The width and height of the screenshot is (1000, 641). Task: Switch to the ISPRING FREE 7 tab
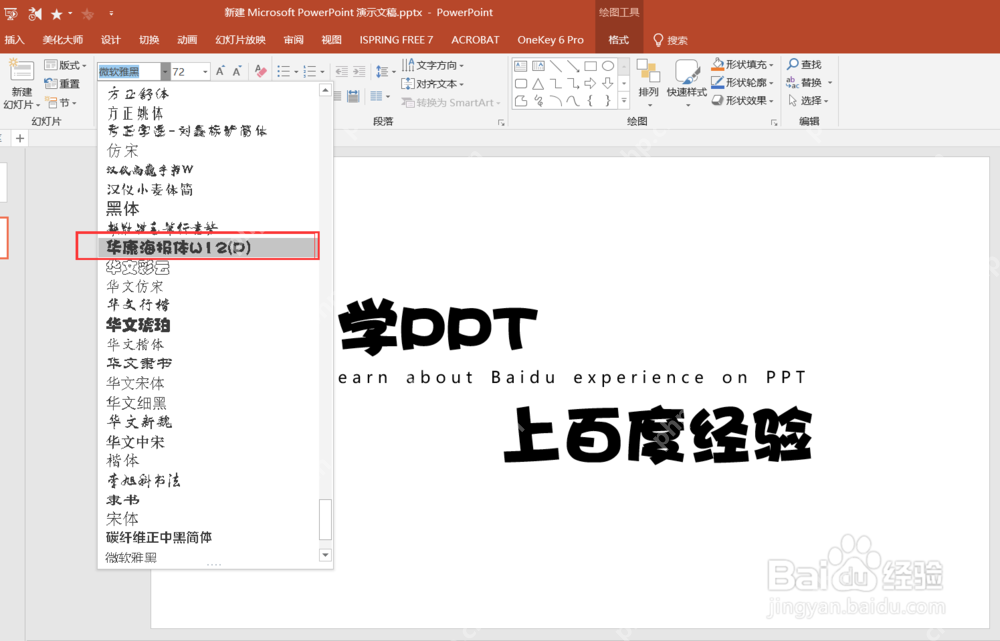point(396,40)
